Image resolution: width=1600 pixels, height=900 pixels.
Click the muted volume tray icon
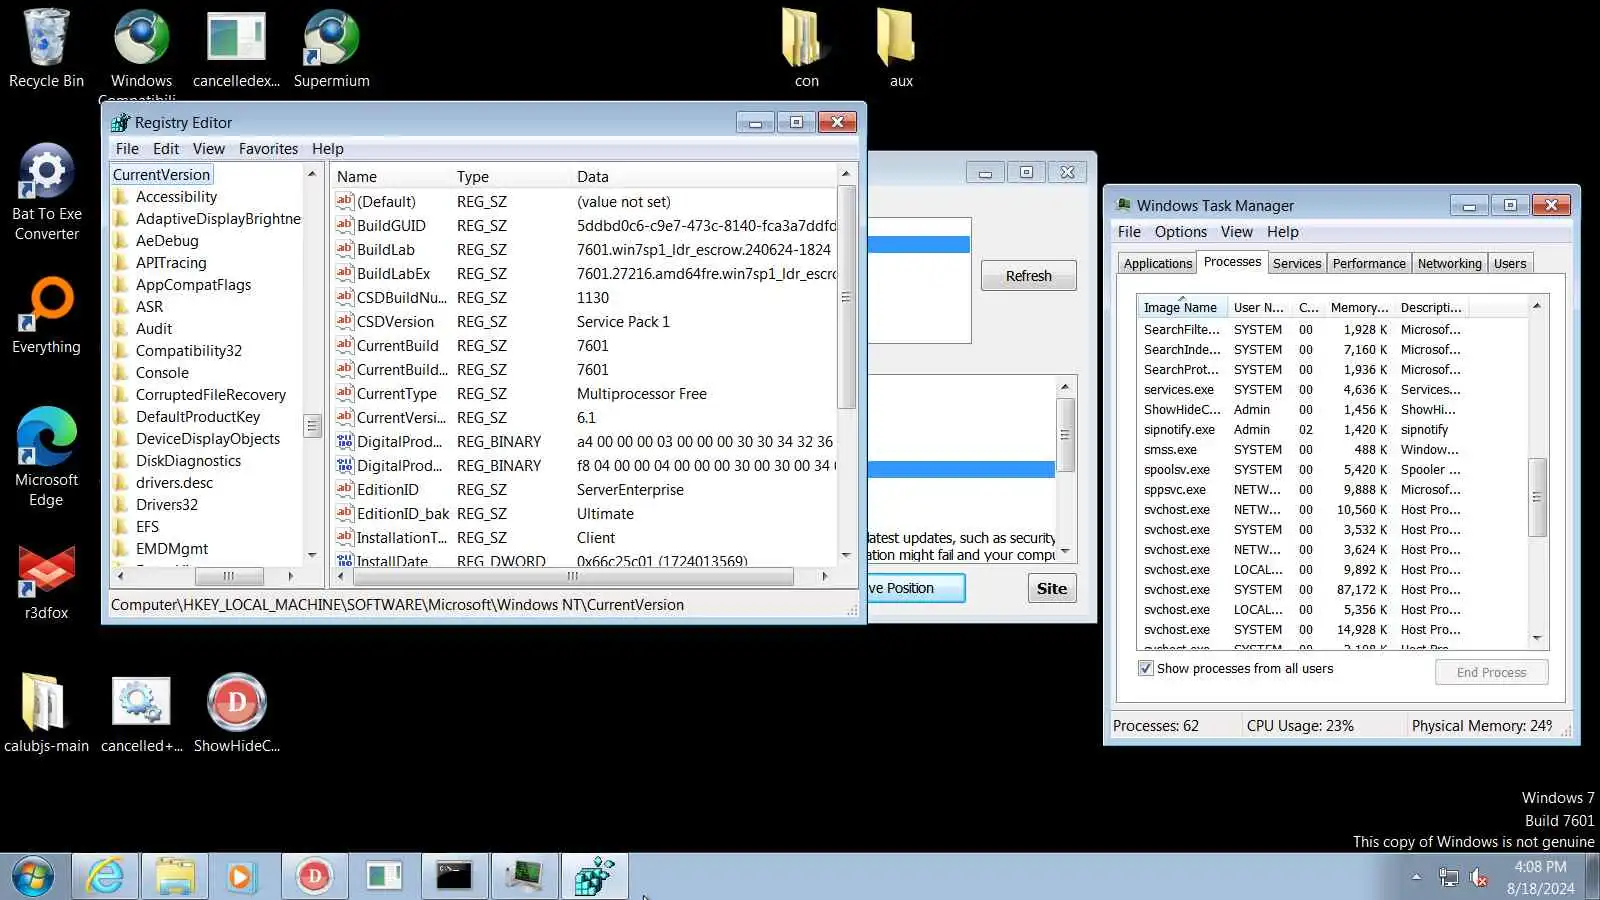click(1479, 877)
